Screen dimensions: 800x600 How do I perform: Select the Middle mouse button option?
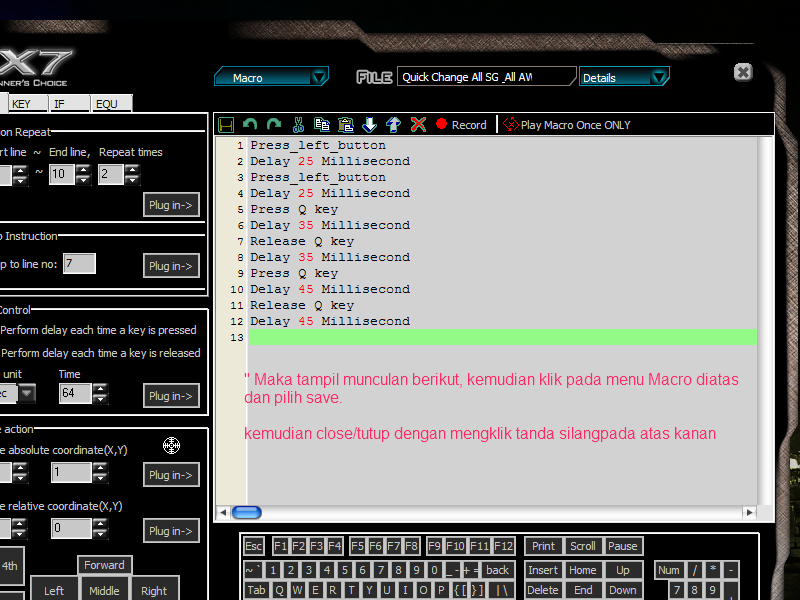click(104, 590)
